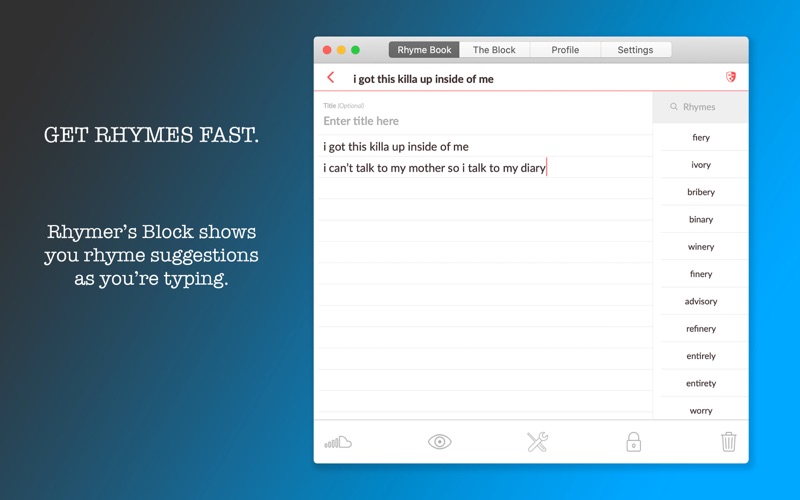Maximize the window with the green button
Viewport: 800px width, 500px height.
(356, 49)
